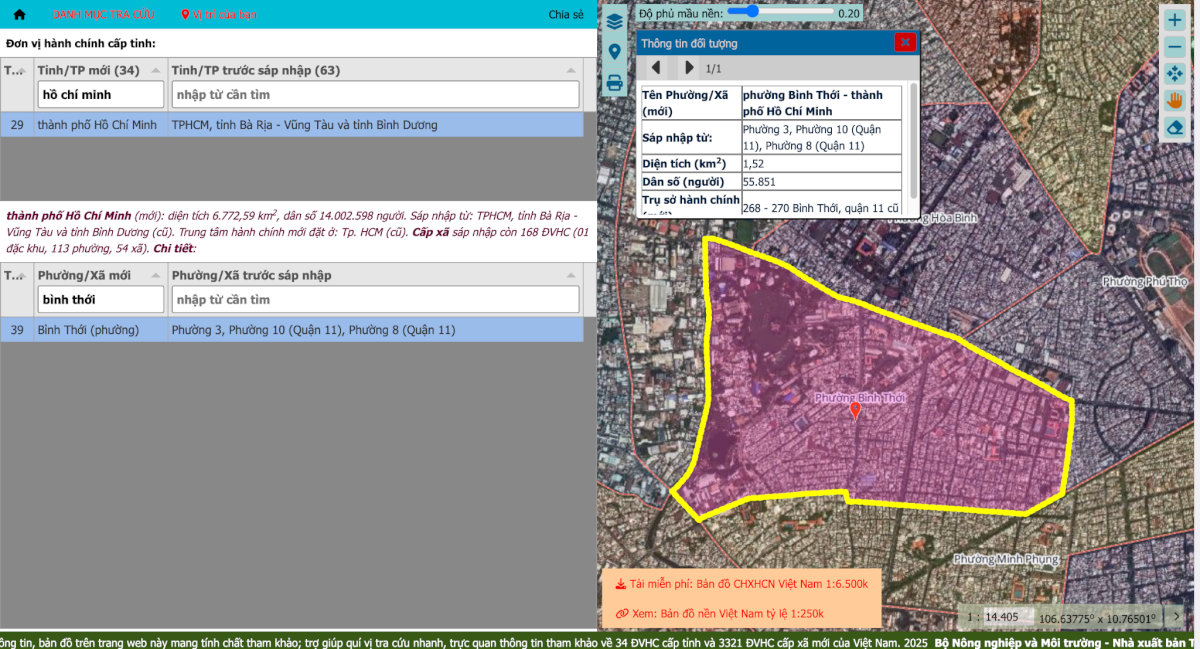Adjust Độ phủ mầu nền opacity slider
The height and width of the screenshot is (649, 1200).
750,12
